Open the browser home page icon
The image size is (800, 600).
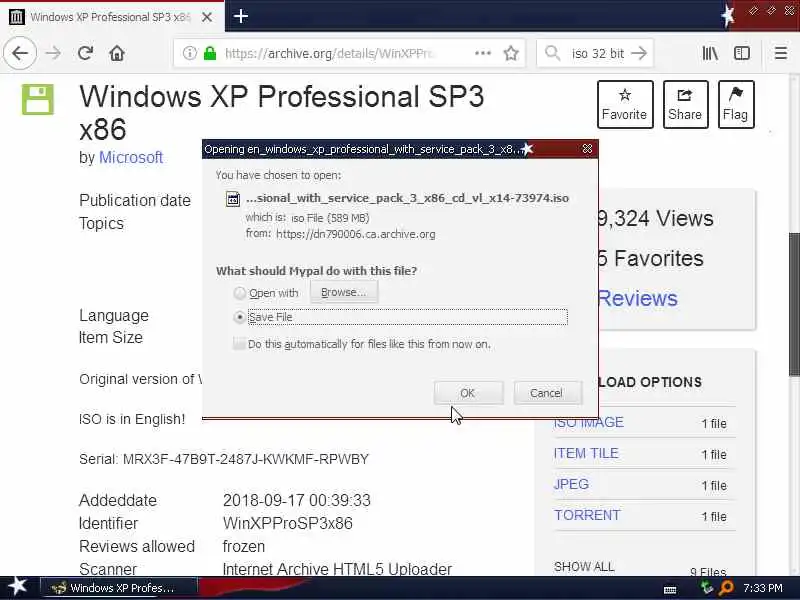(117, 53)
